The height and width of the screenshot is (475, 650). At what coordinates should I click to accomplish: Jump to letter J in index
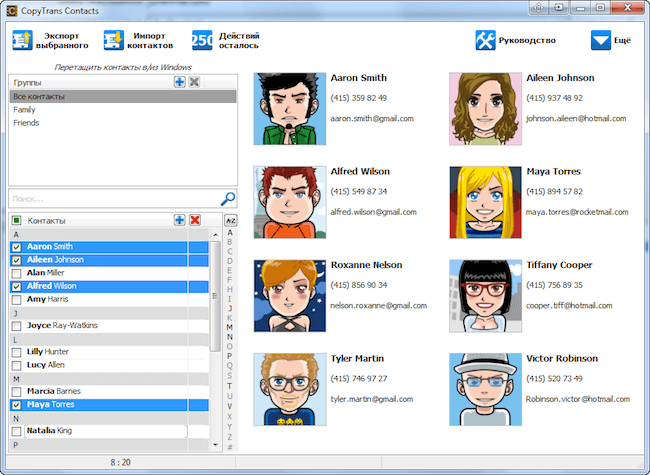point(230,308)
